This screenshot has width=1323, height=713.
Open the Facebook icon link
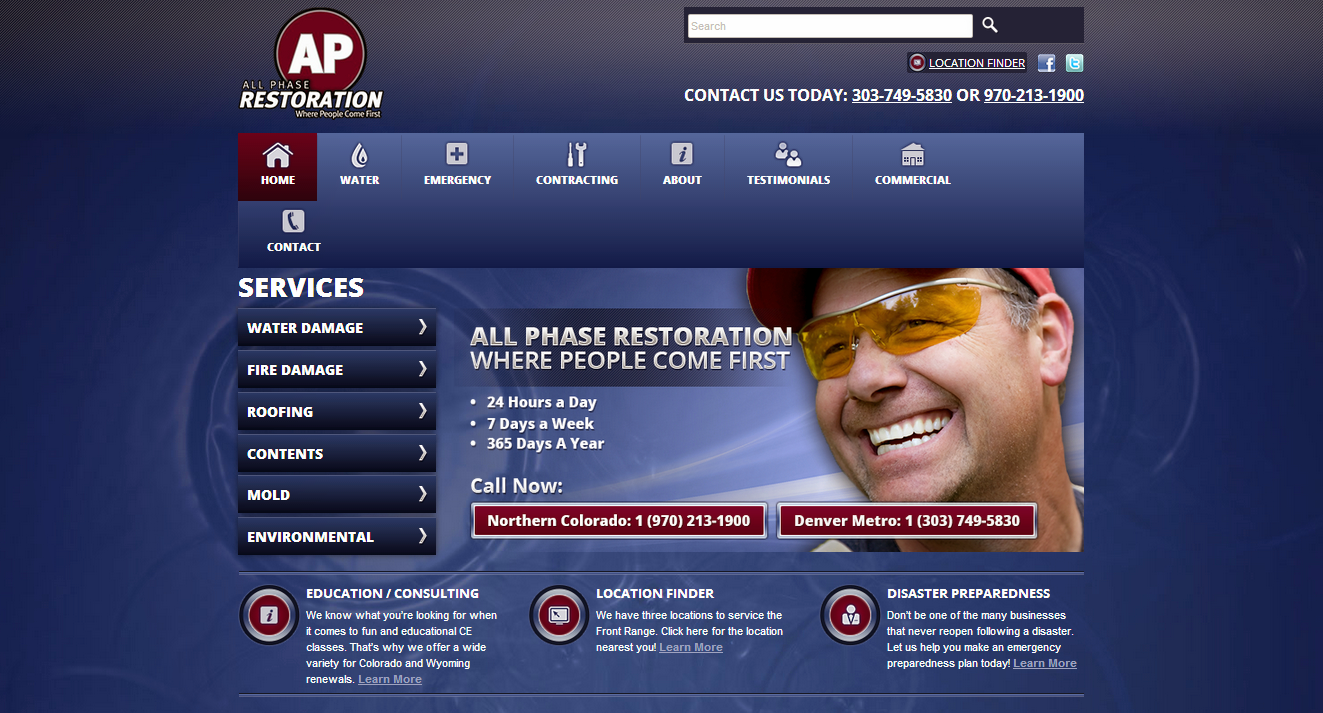tap(1046, 63)
